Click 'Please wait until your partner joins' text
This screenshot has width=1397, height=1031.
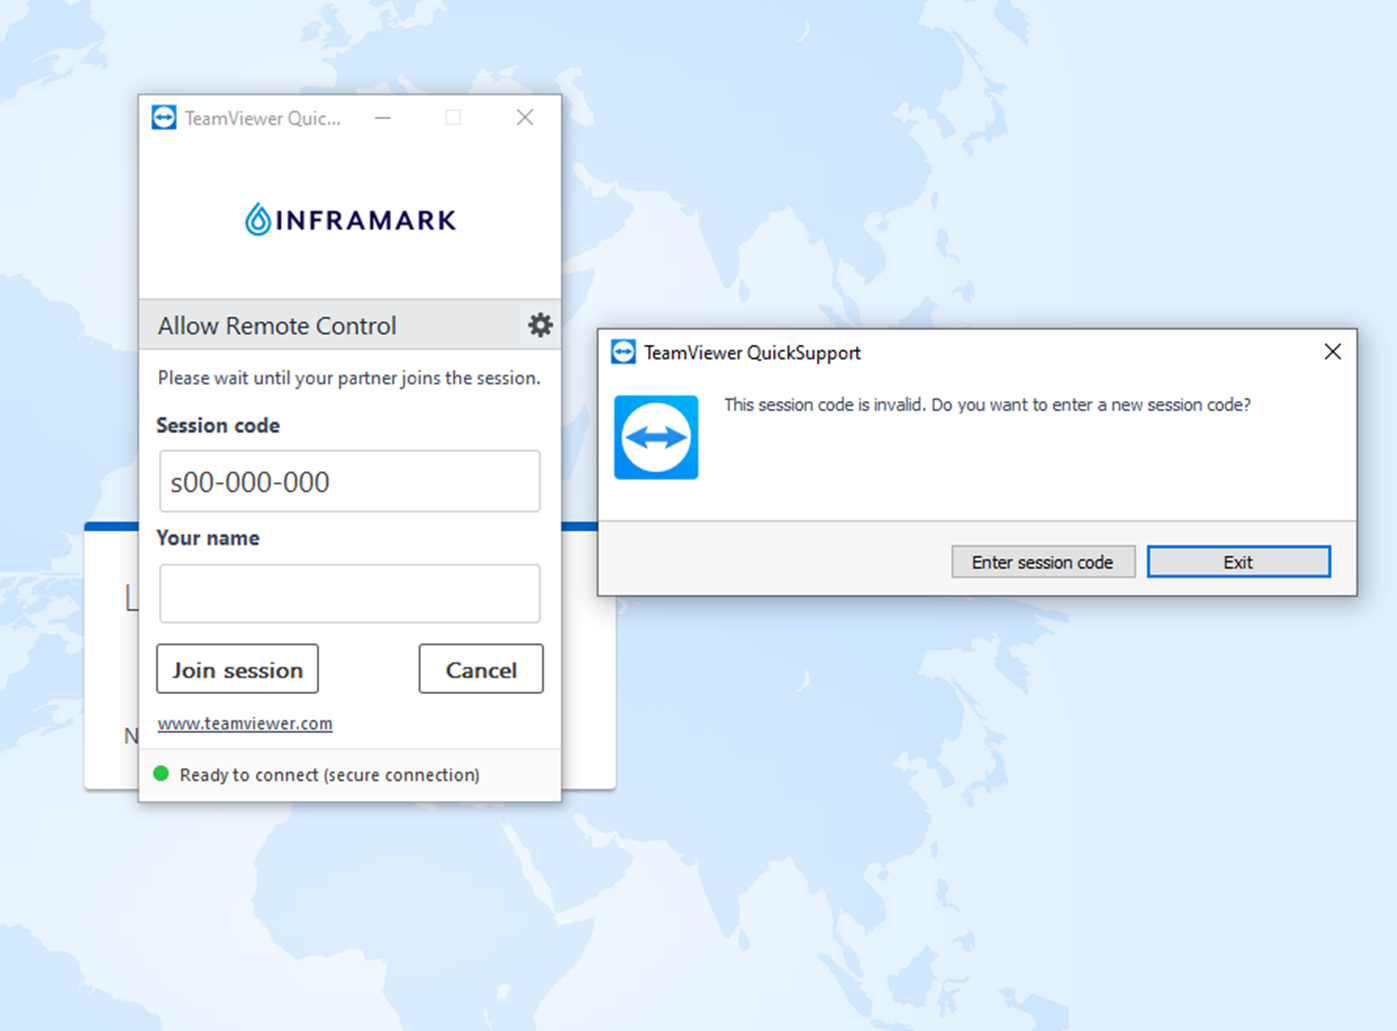point(349,378)
